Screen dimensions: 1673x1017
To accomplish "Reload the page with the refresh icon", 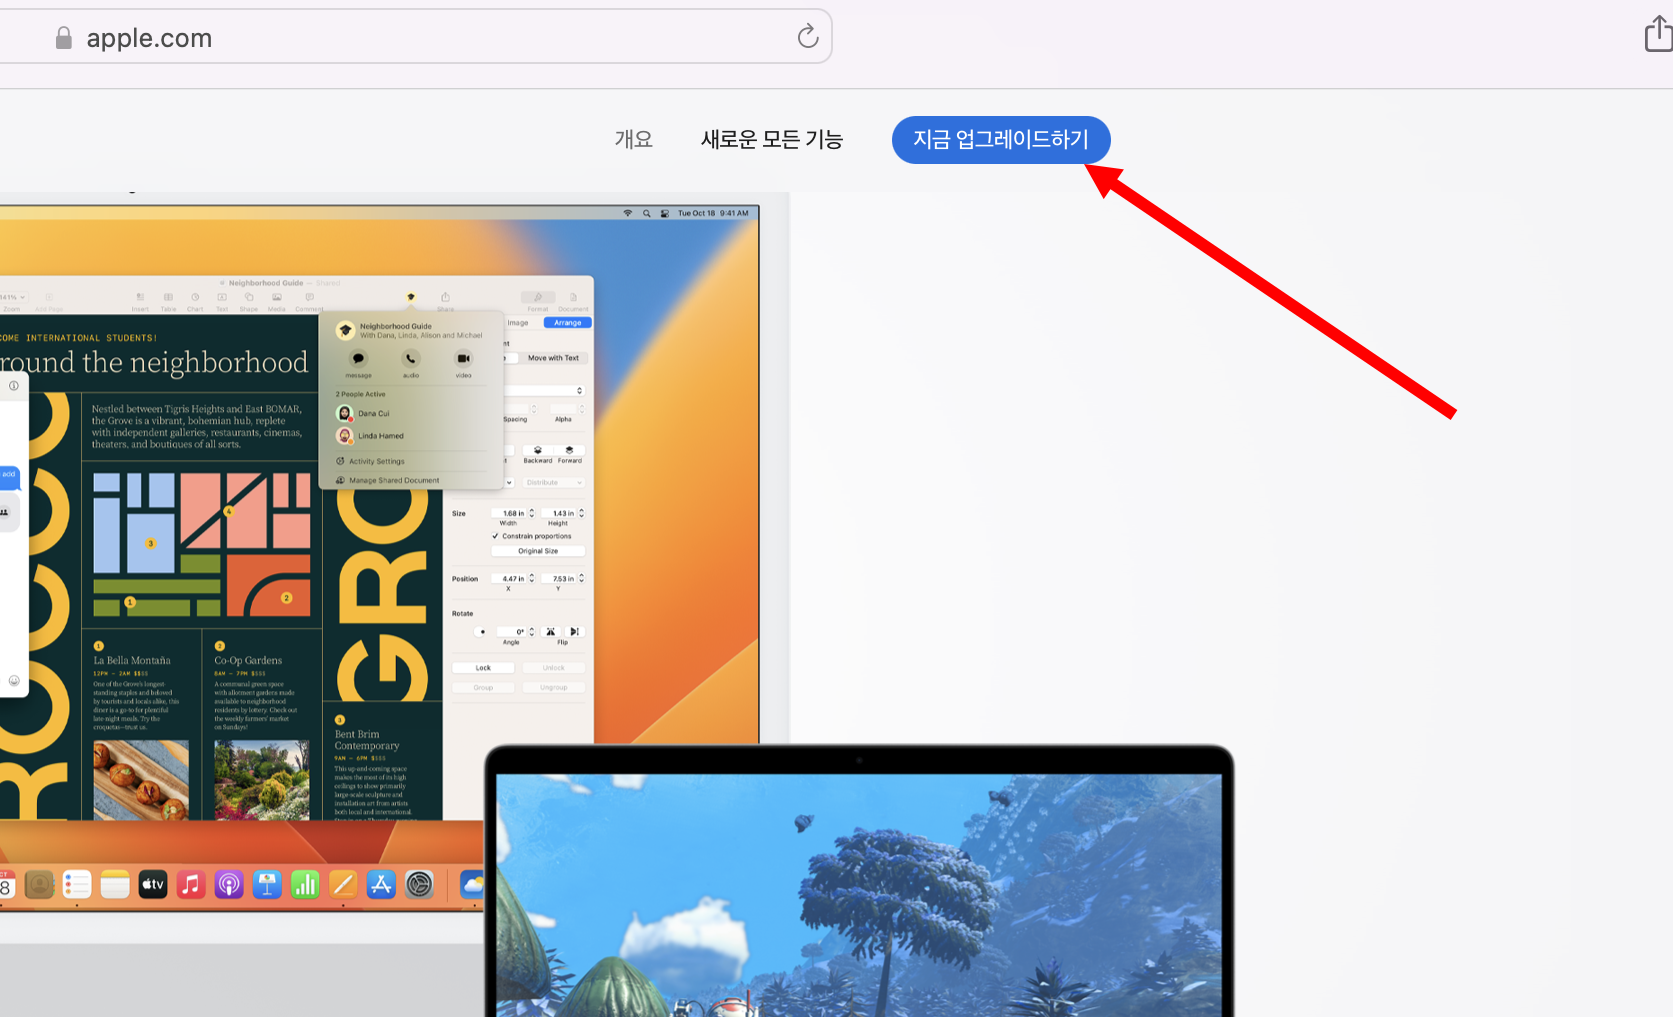I will 808,37.
